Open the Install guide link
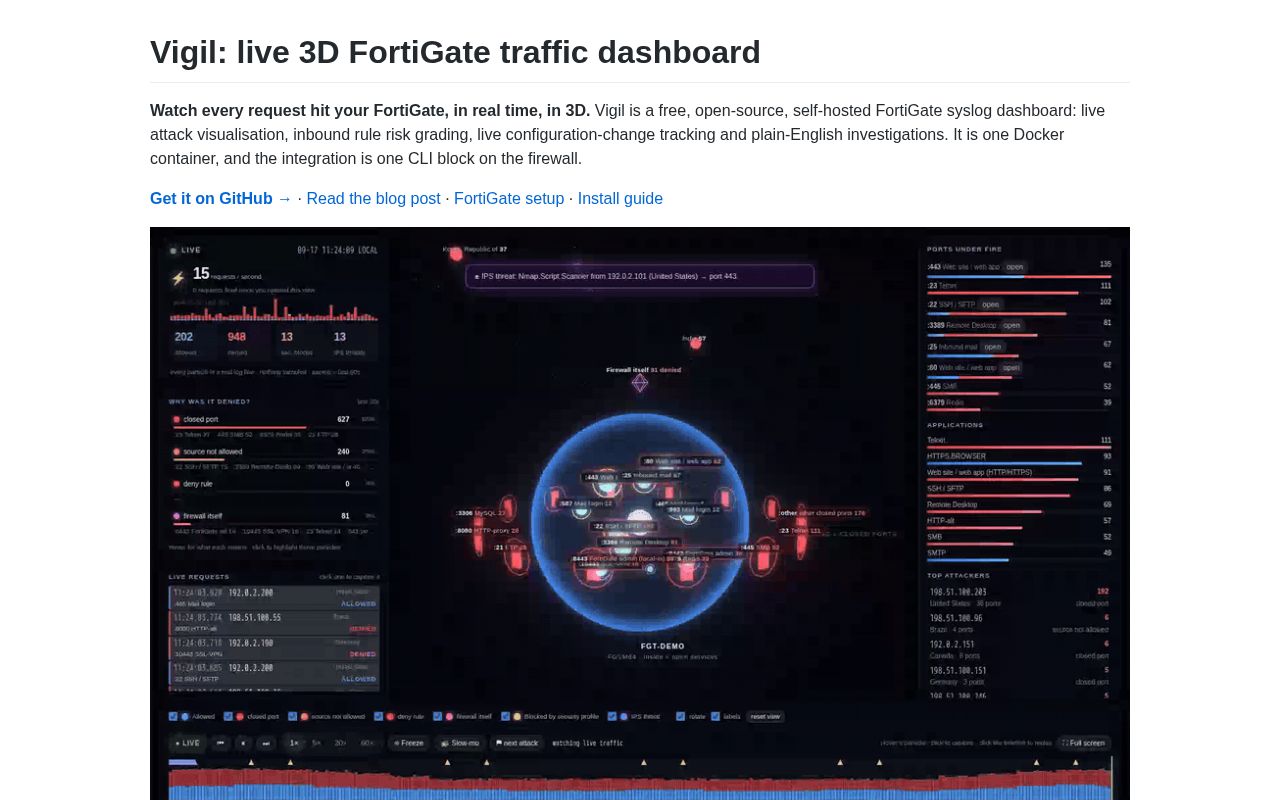Viewport: 1280px width, 800px height. coord(620,199)
